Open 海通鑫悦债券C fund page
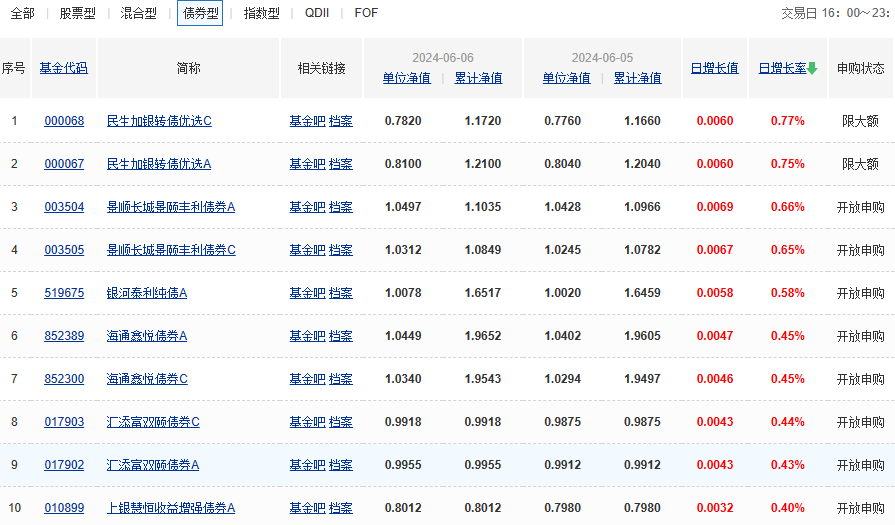 click(147, 379)
